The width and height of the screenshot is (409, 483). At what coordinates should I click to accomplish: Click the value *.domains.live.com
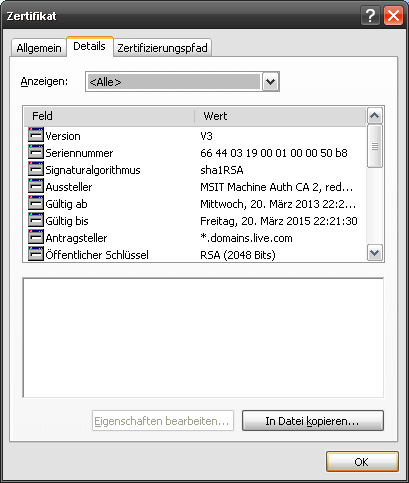[x=246, y=238]
